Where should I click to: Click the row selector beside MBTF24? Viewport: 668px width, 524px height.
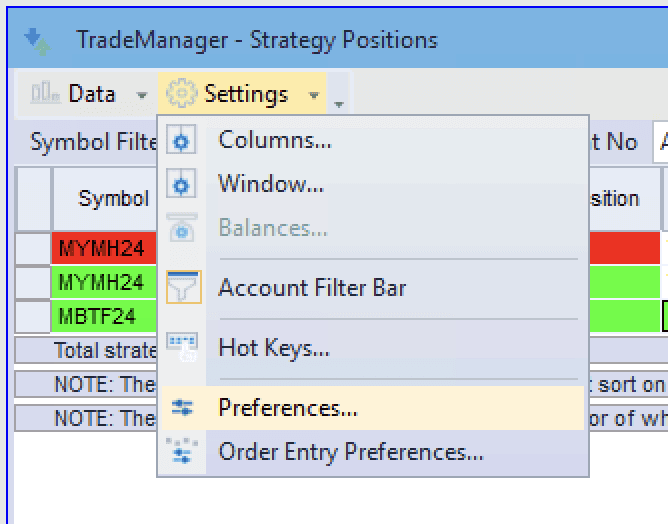tap(33, 316)
